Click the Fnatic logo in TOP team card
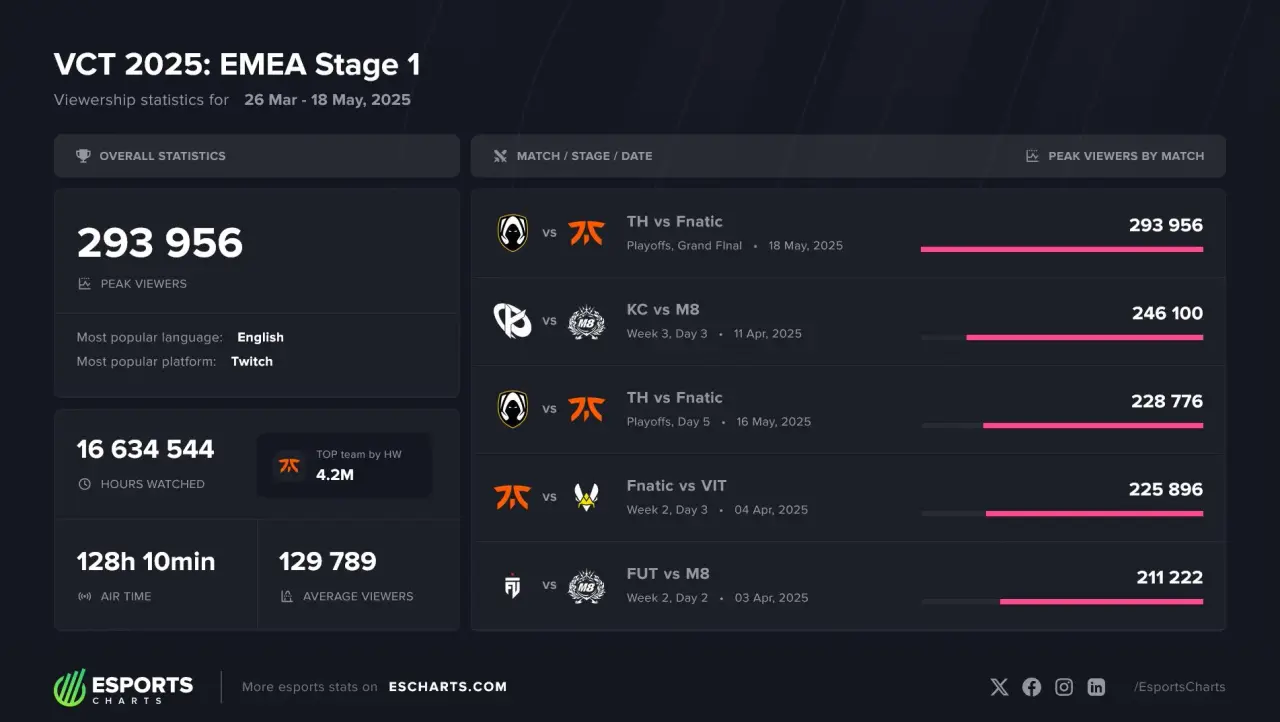1280x722 pixels. coord(289,466)
